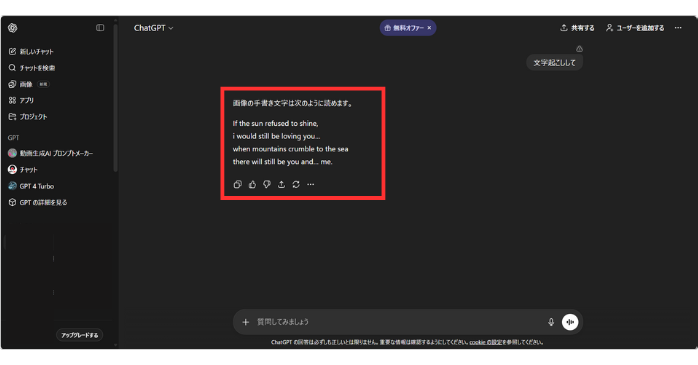The width and height of the screenshot is (698, 365).
Task: Start voice mode with the waveform button
Action: 570,322
